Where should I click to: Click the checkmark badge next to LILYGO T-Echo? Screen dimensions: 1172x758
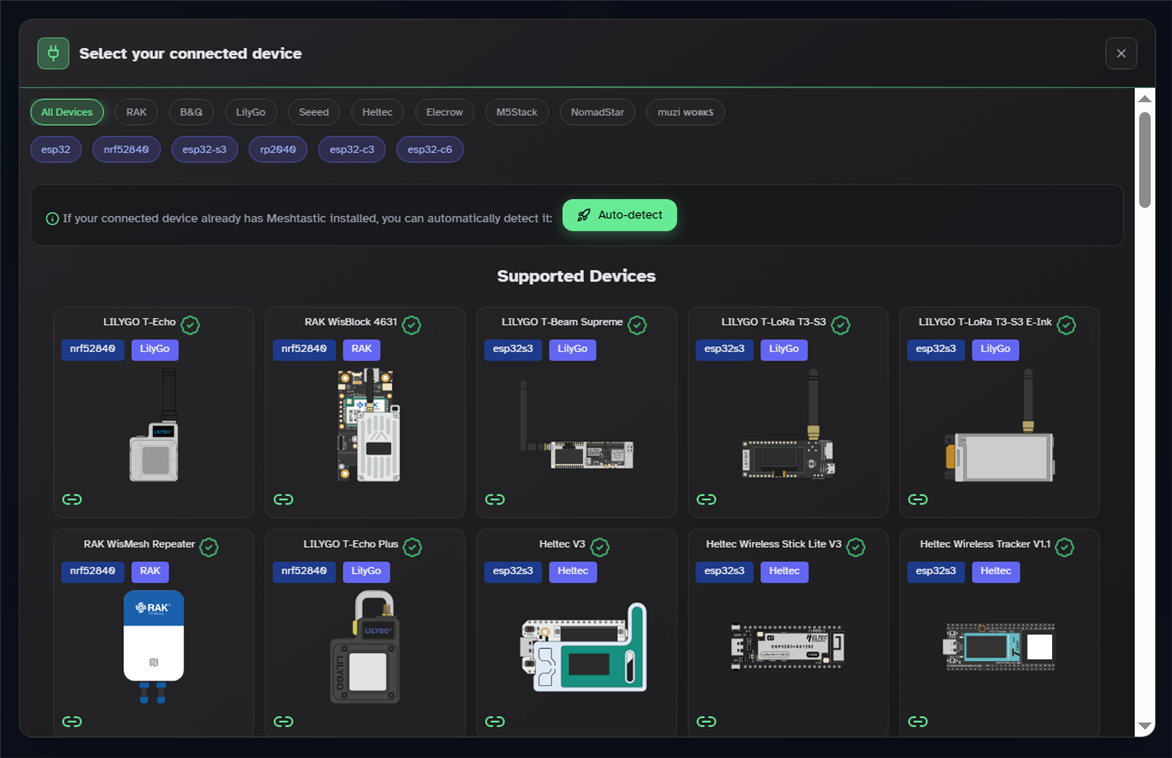pyautogui.click(x=191, y=325)
